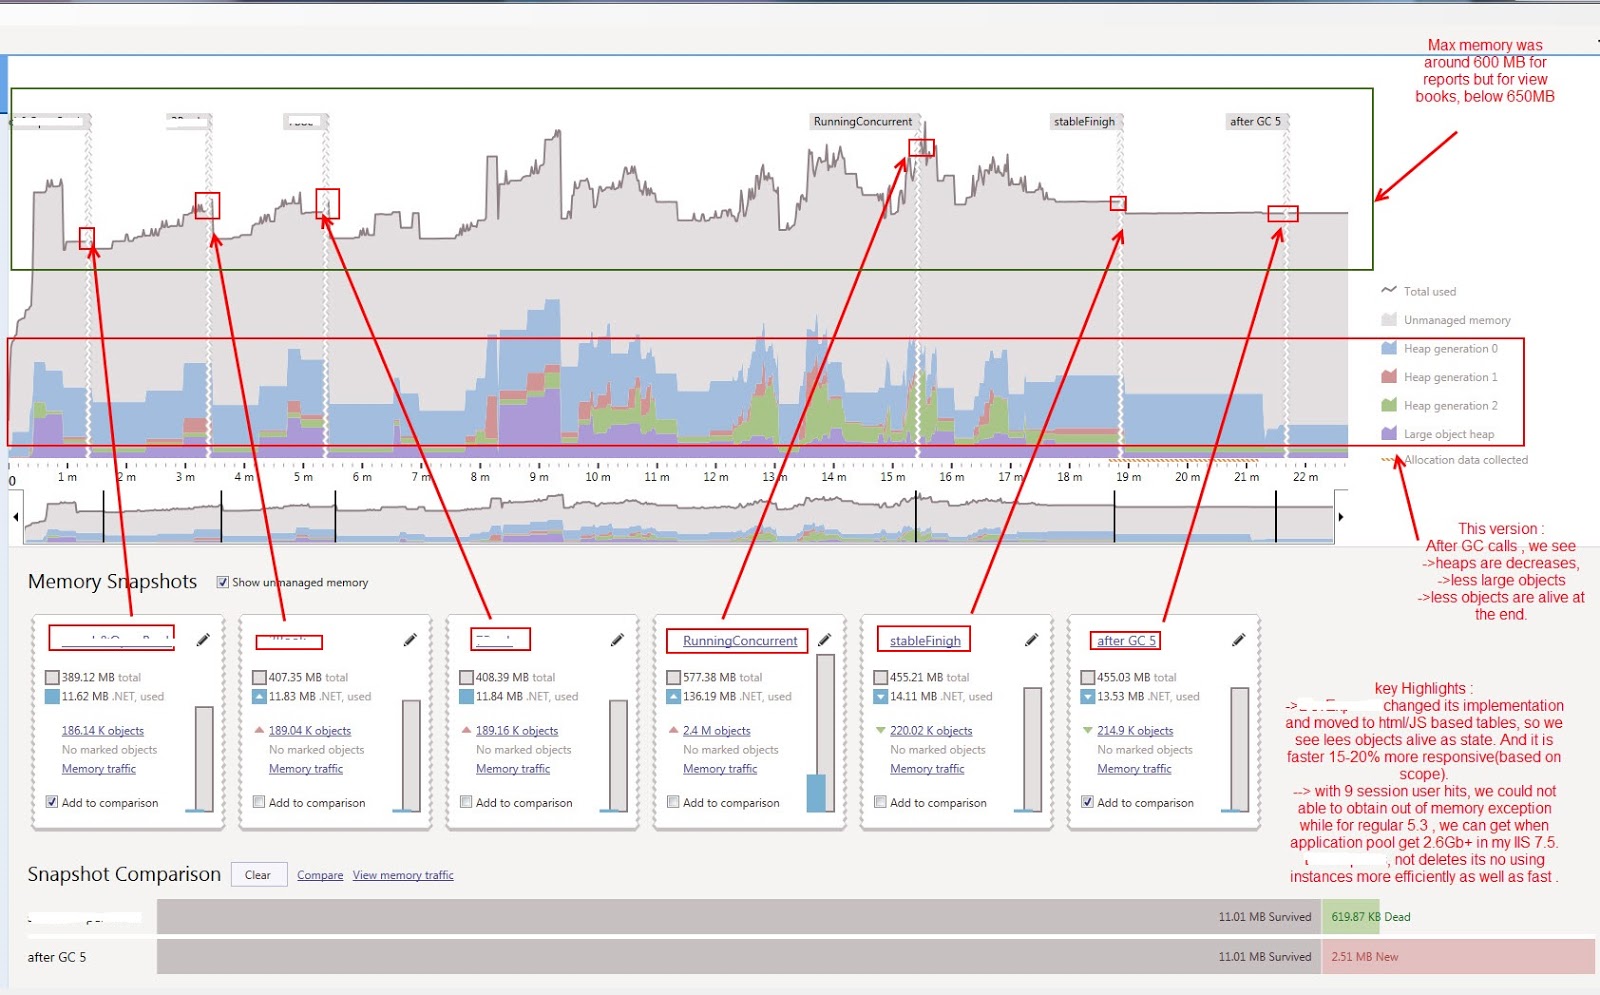Click the Memory Snapshots heading

(x=112, y=582)
